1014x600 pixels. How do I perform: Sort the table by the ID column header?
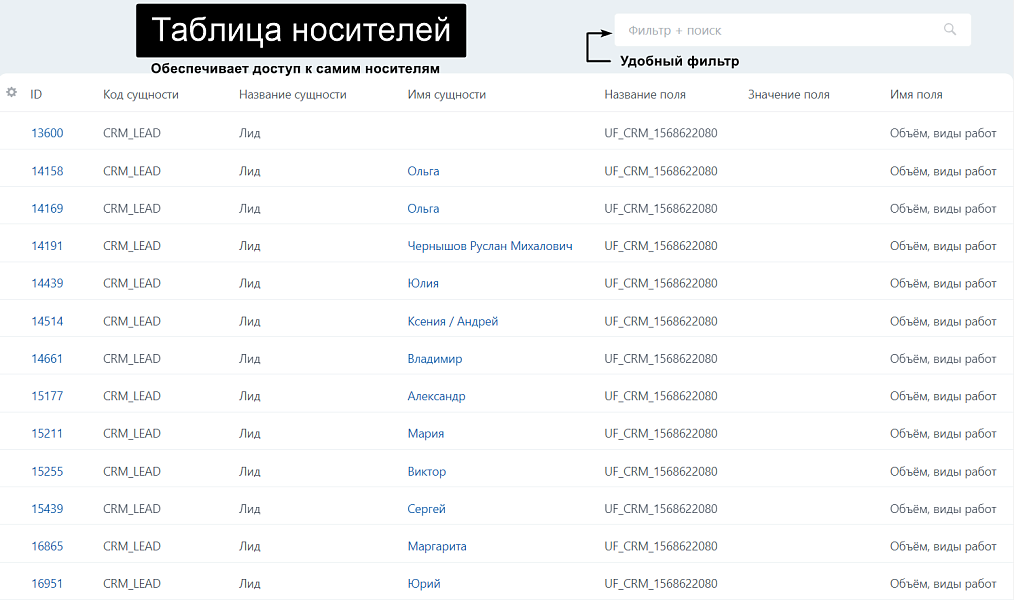point(36,93)
